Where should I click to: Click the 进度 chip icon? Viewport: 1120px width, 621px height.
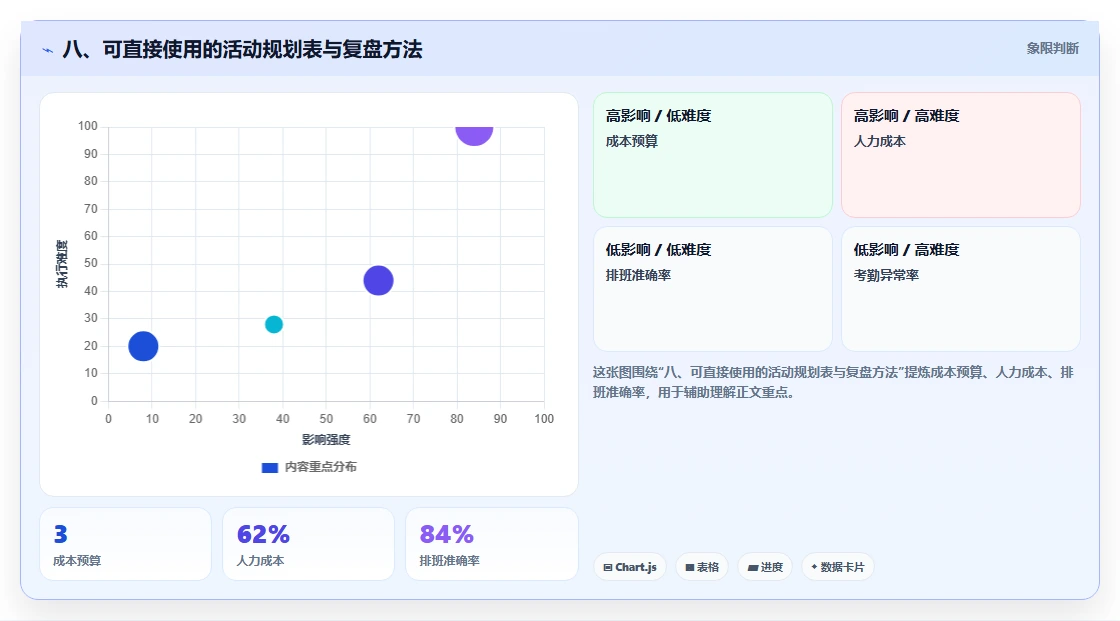[x=753, y=567]
